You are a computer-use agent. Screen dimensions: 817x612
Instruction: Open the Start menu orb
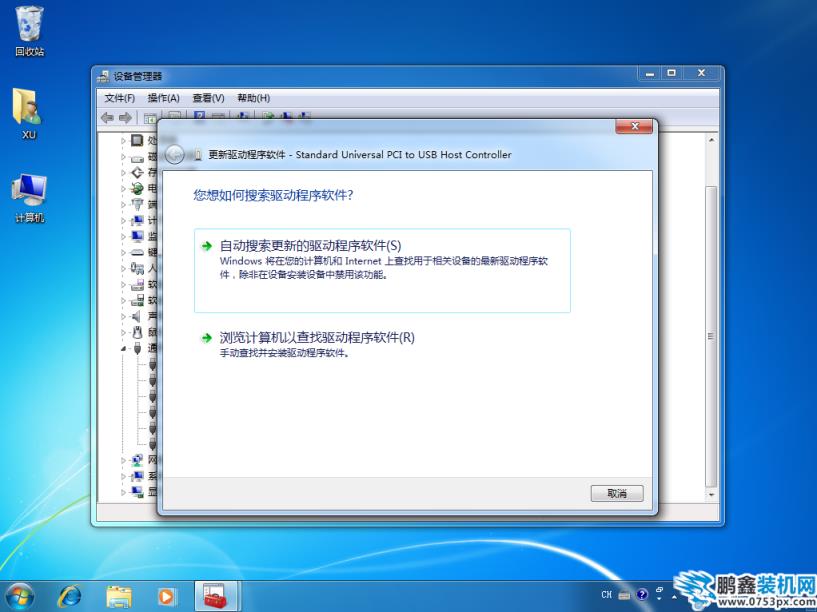pyautogui.click(x=20, y=596)
